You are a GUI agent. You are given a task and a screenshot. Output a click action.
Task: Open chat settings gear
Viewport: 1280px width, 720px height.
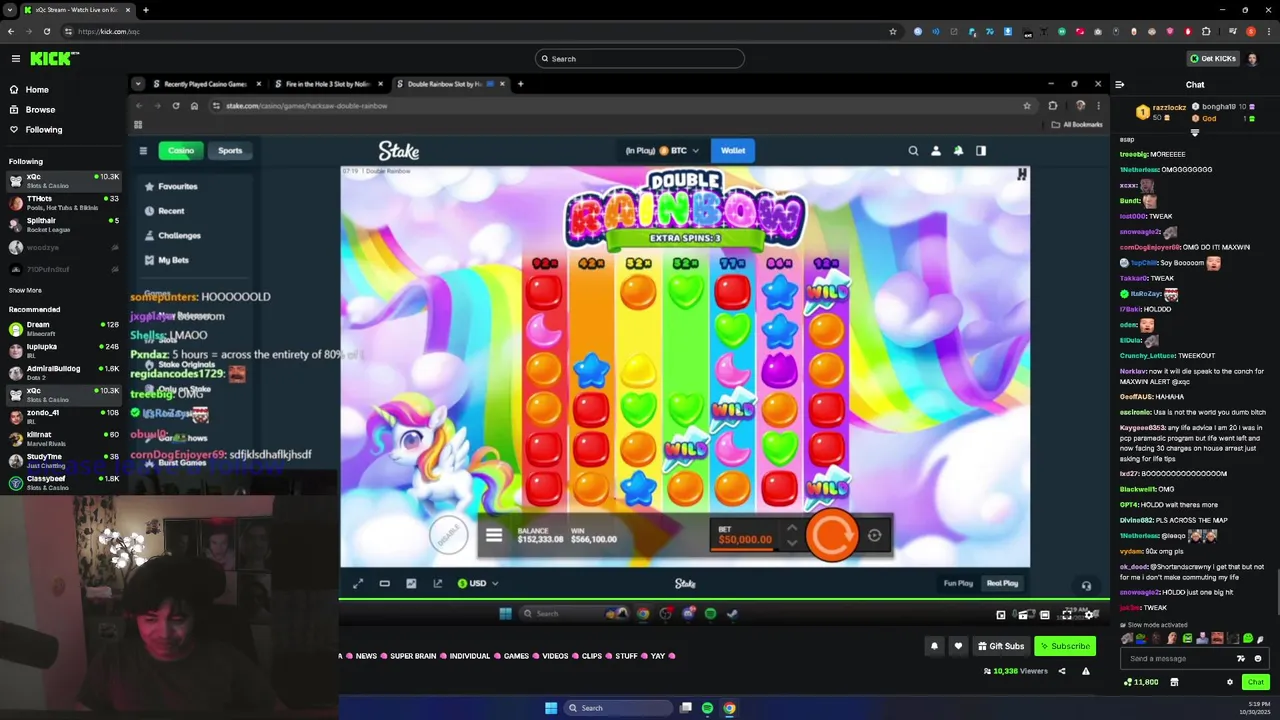tap(1230, 682)
